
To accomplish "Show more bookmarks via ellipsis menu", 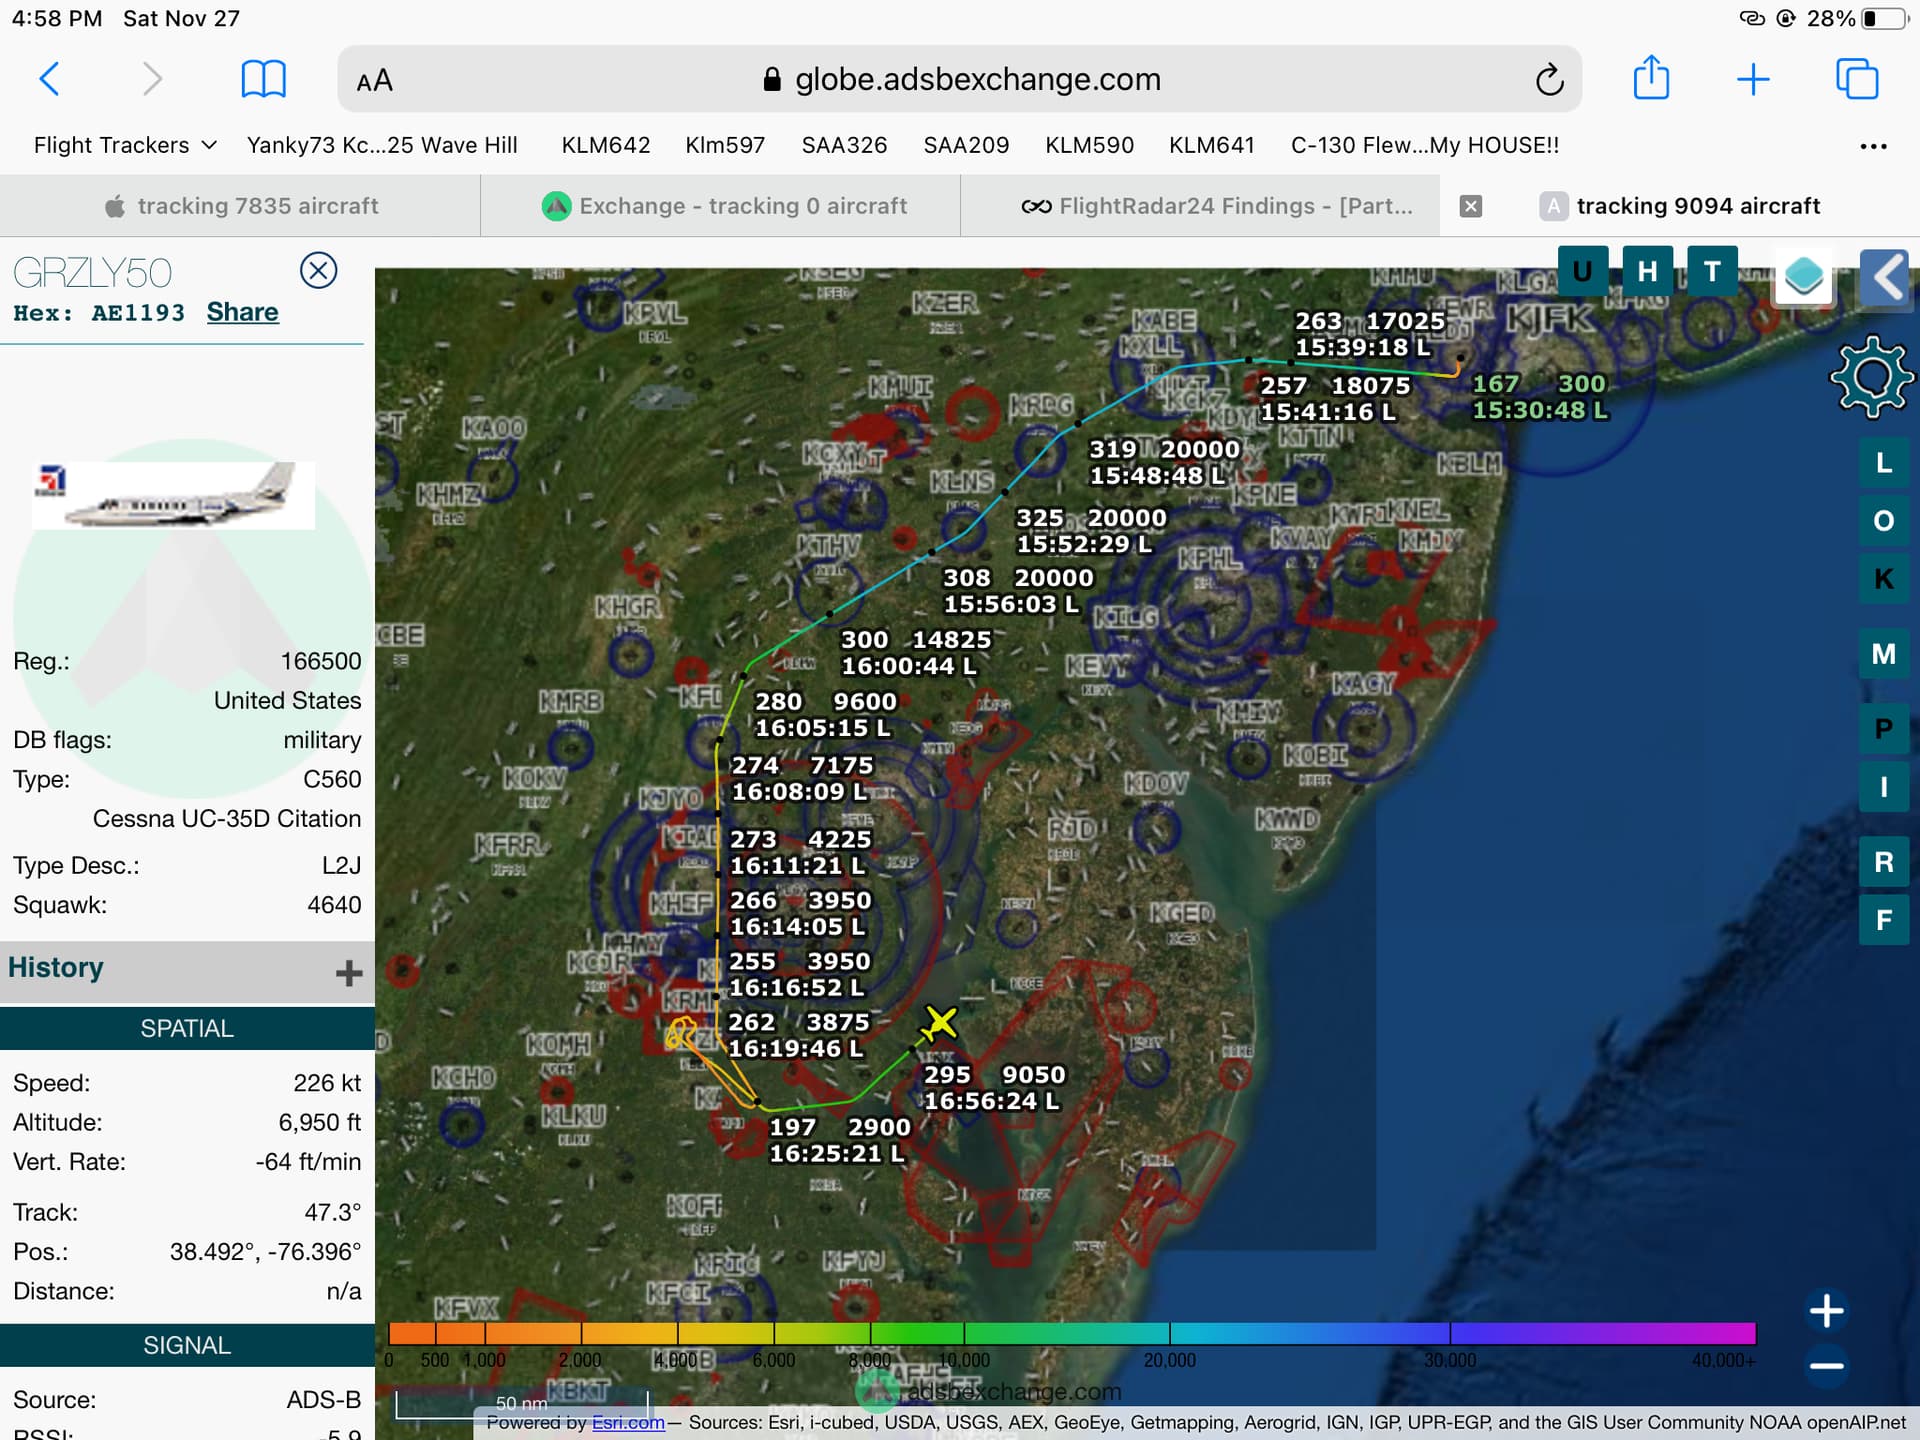I will [1872, 146].
